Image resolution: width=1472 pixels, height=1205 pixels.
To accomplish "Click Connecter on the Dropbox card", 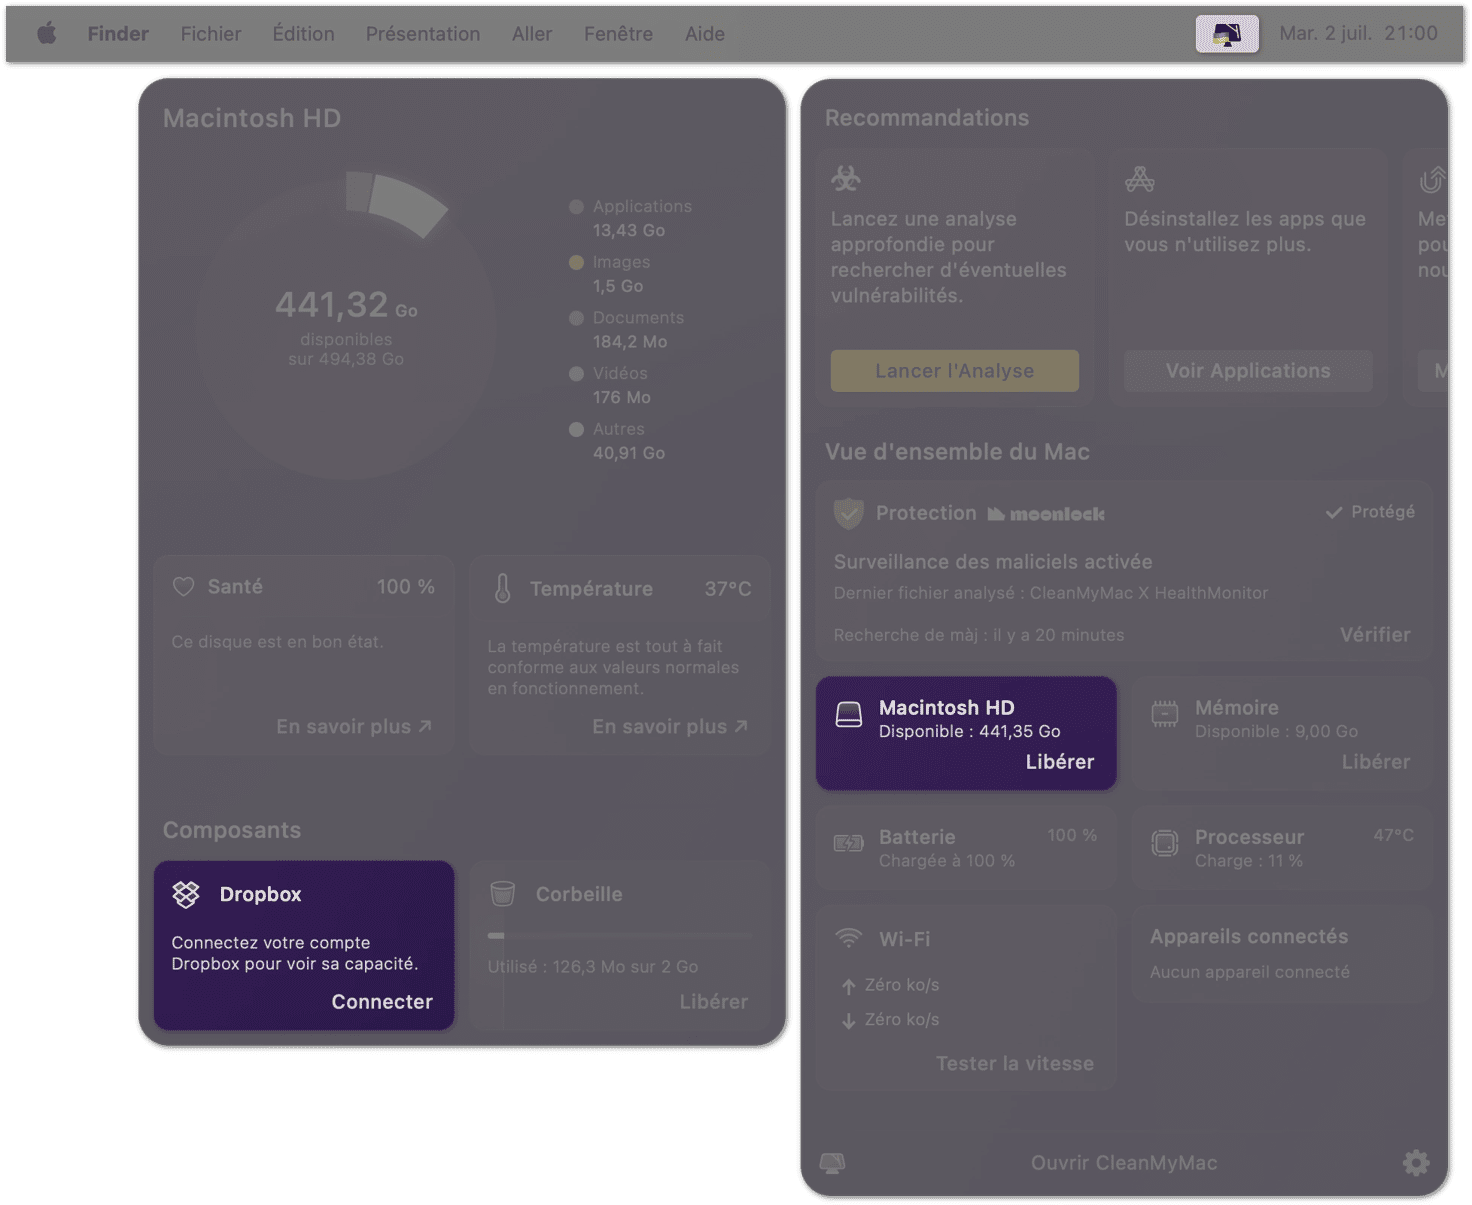I will [x=382, y=1002].
